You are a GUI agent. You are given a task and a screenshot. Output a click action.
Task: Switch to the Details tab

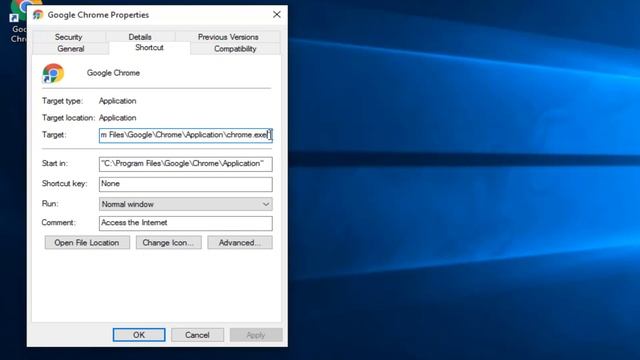coord(140,37)
